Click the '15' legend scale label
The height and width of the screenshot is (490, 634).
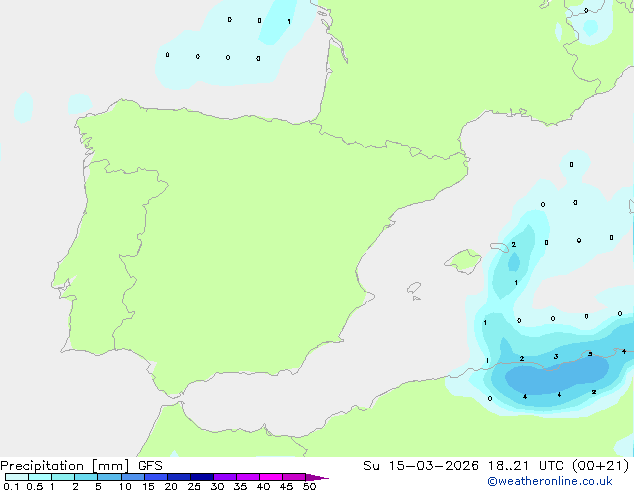tap(148, 486)
